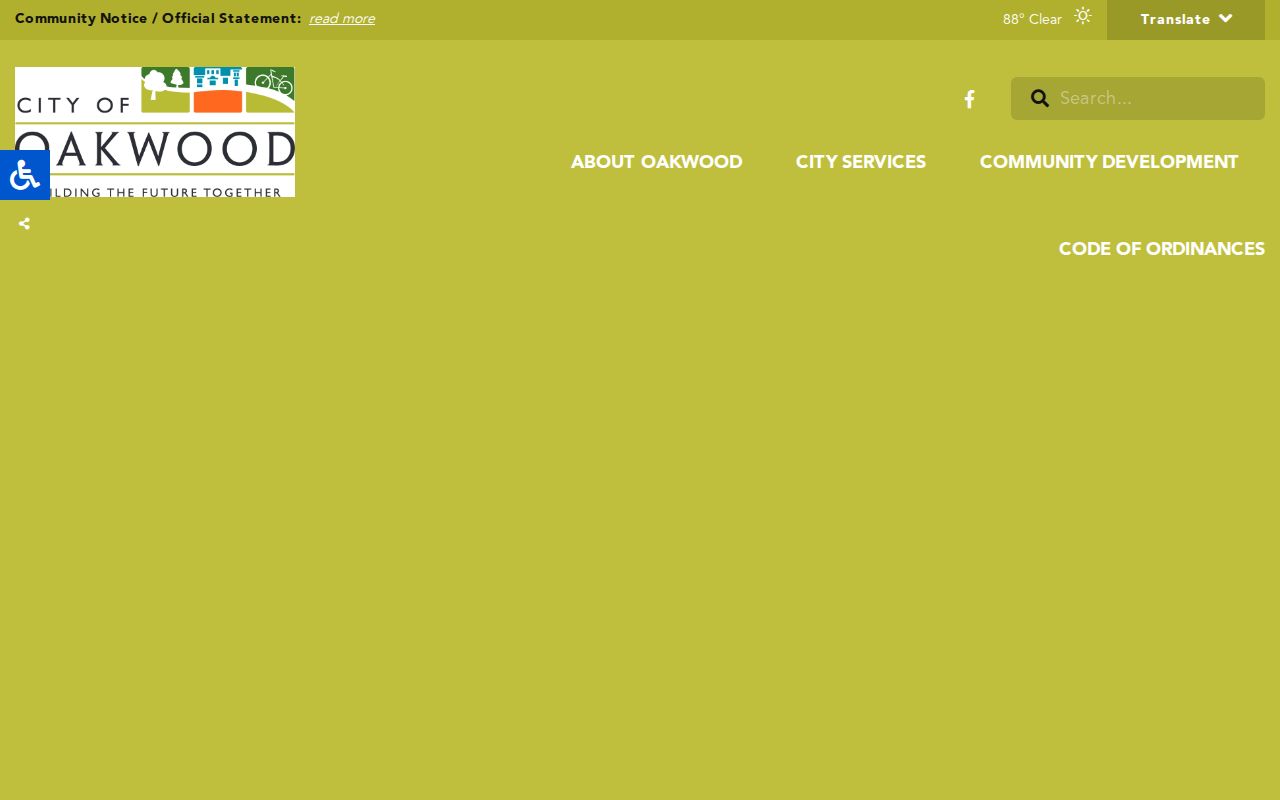Expand the Translate dropdown
Image resolution: width=1280 pixels, height=800 pixels.
(1186, 19)
